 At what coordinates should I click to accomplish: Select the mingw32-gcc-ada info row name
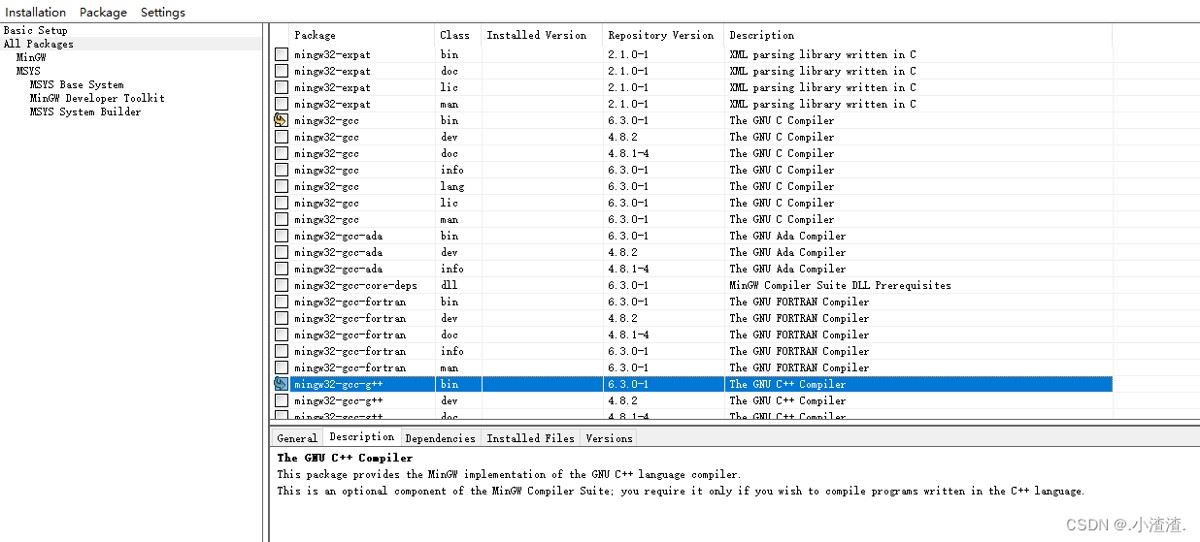[x=338, y=269]
